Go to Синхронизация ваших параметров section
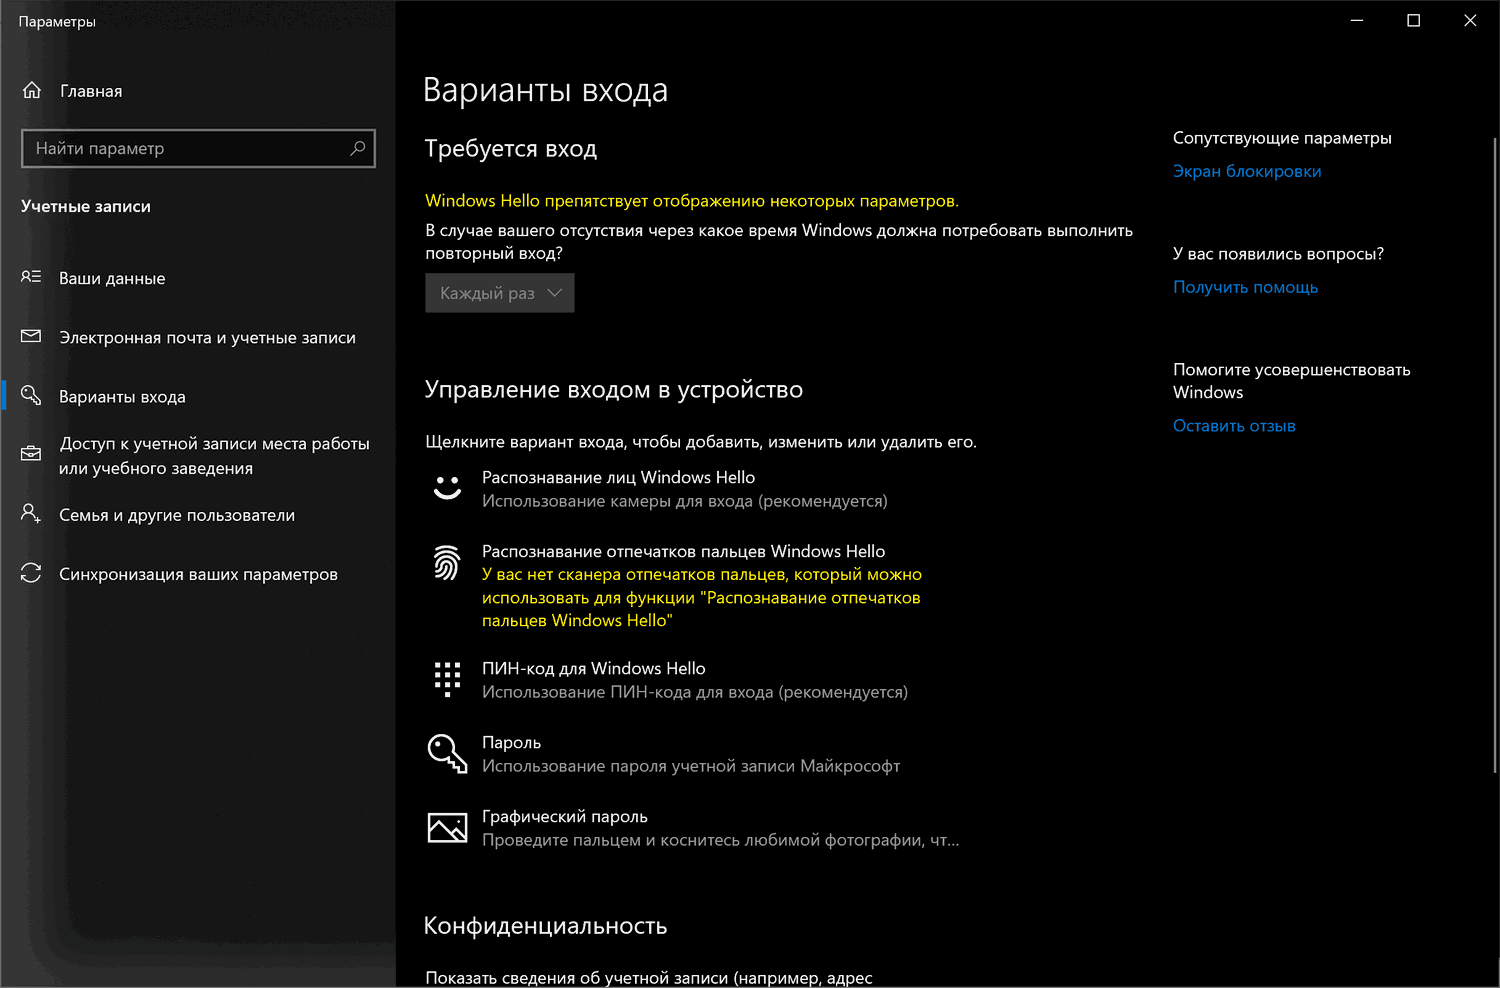1500x988 pixels. pos(198,574)
